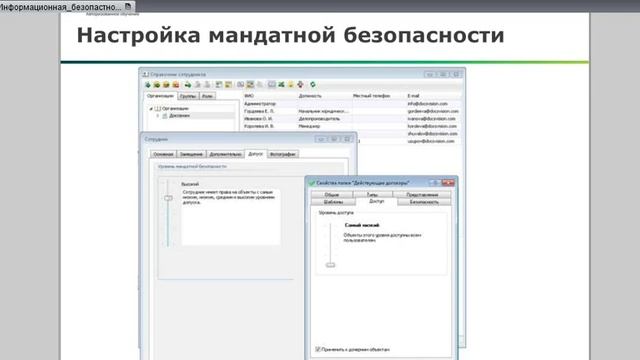Expand the Docsvision tree node arrow
640x360 pixels.
pyautogui.click(x=158, y=116)
